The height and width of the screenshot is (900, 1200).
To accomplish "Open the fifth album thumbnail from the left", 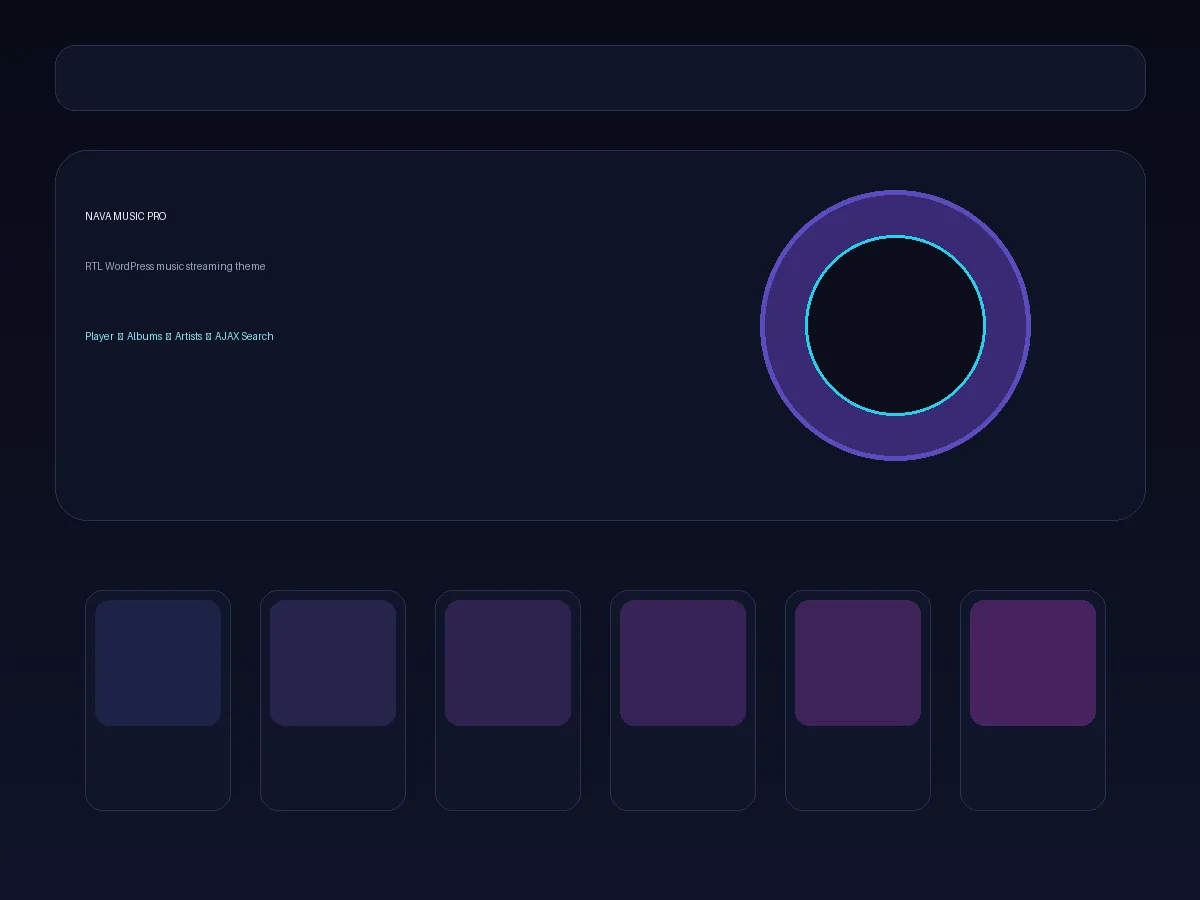I will click(x=858, y=663).
